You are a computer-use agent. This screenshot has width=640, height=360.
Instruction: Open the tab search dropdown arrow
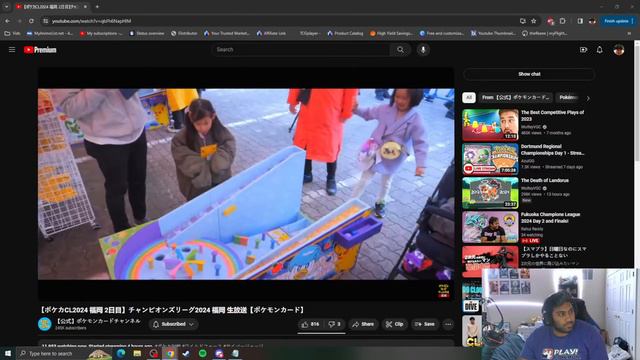7,7
